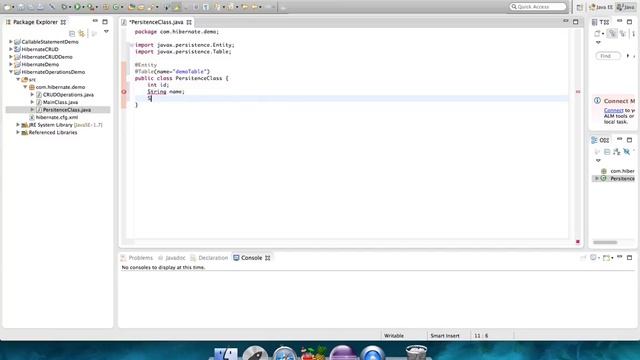
Task: Click Collapse All in Outline view
Action: [607, 152]
